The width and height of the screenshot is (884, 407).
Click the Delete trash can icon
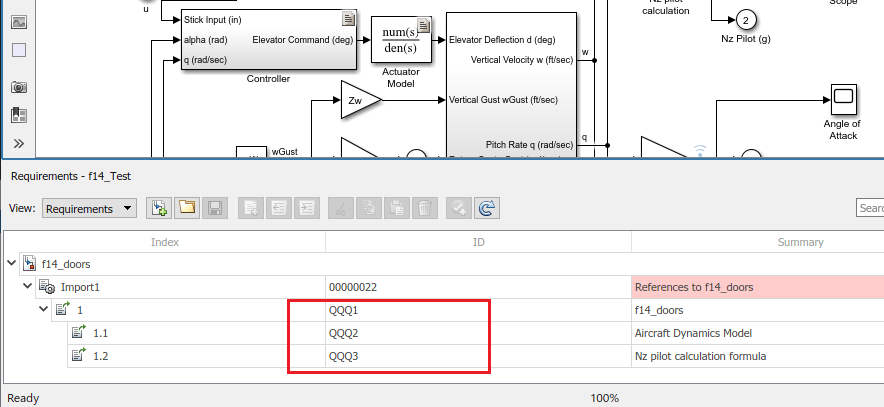click(x=425, y=209)
